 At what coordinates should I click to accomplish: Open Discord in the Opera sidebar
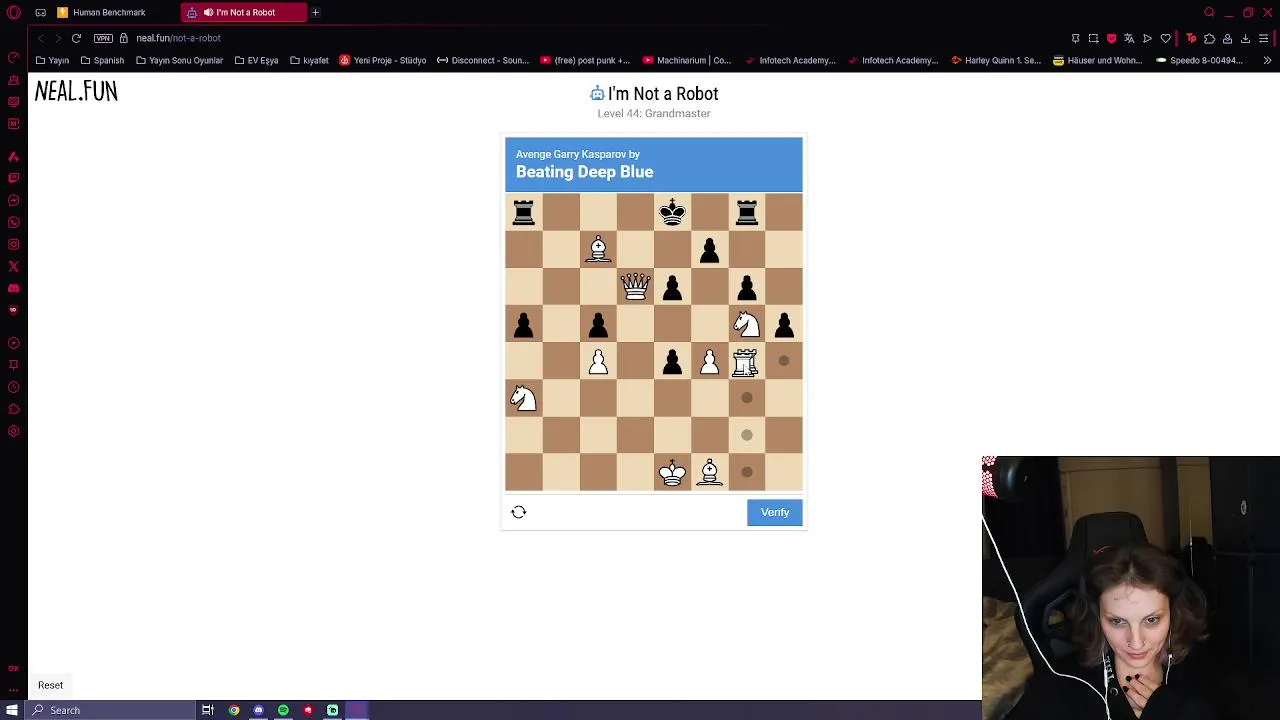point(13,288)
